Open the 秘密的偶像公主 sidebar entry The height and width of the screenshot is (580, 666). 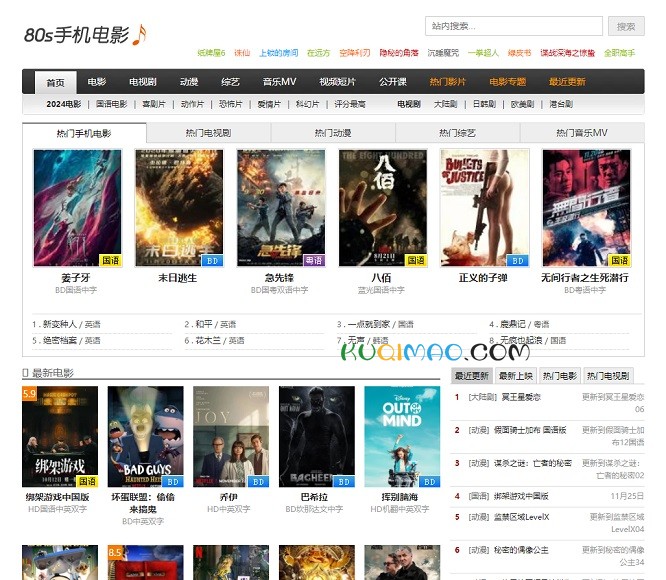521,550
